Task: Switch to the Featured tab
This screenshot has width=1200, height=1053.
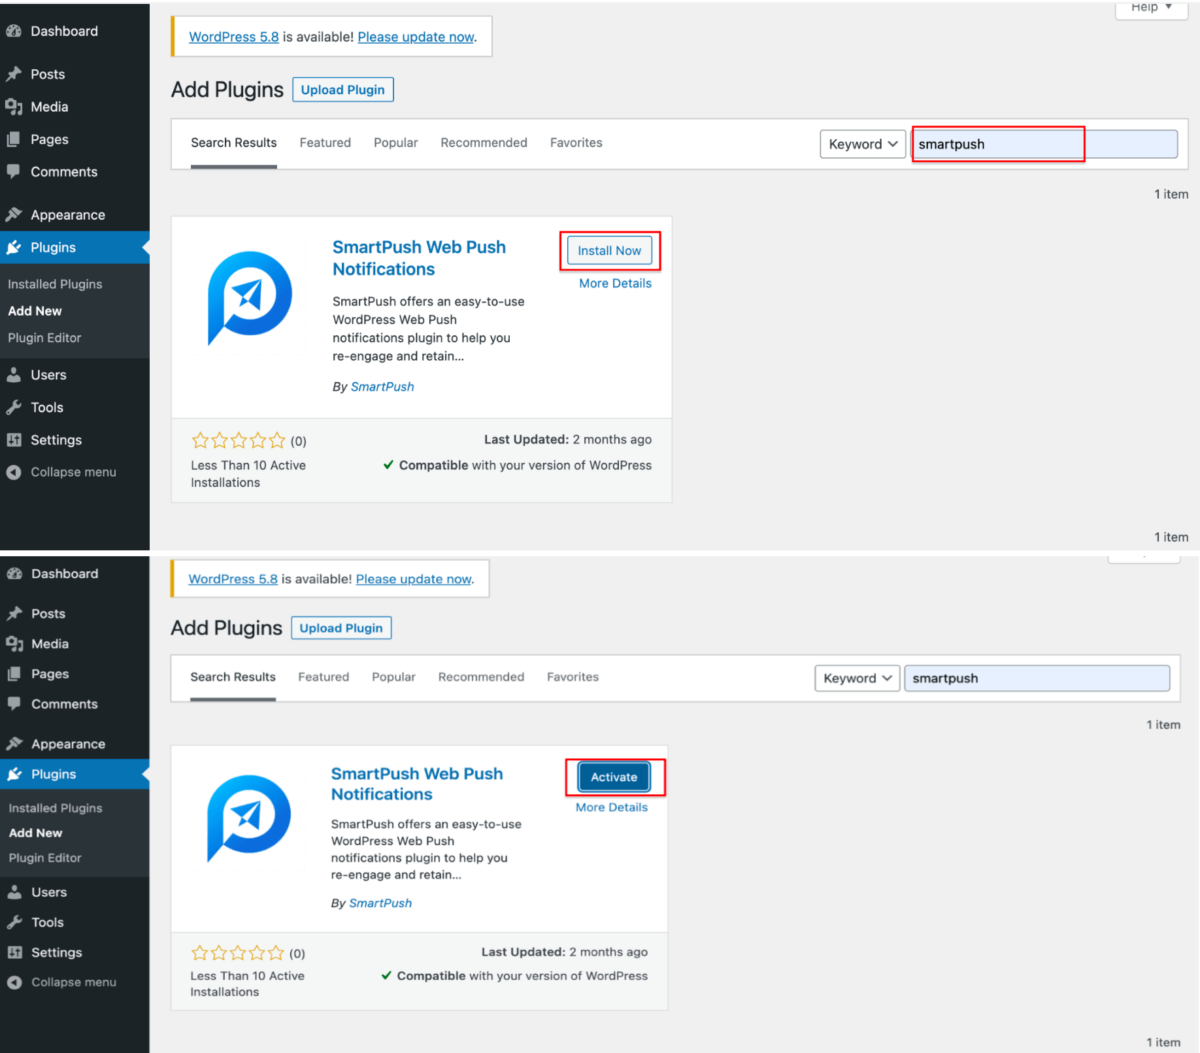Action: click(x=324, y=142)
